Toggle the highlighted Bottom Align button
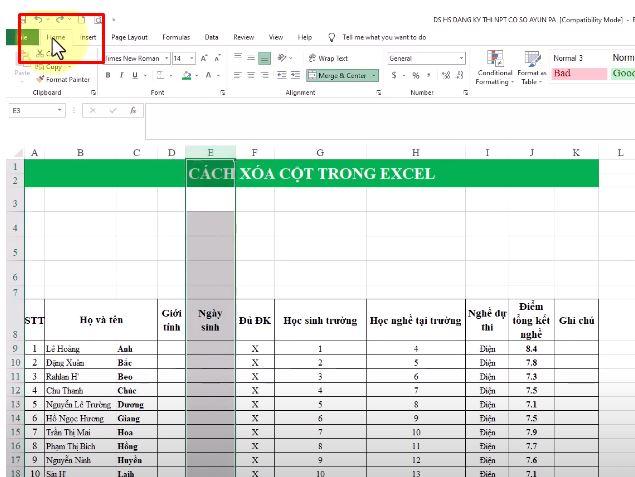 [264, 59]
